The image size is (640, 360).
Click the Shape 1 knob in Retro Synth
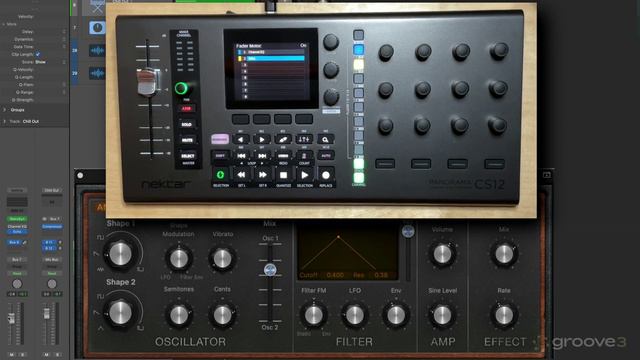(x=120, y=254)
